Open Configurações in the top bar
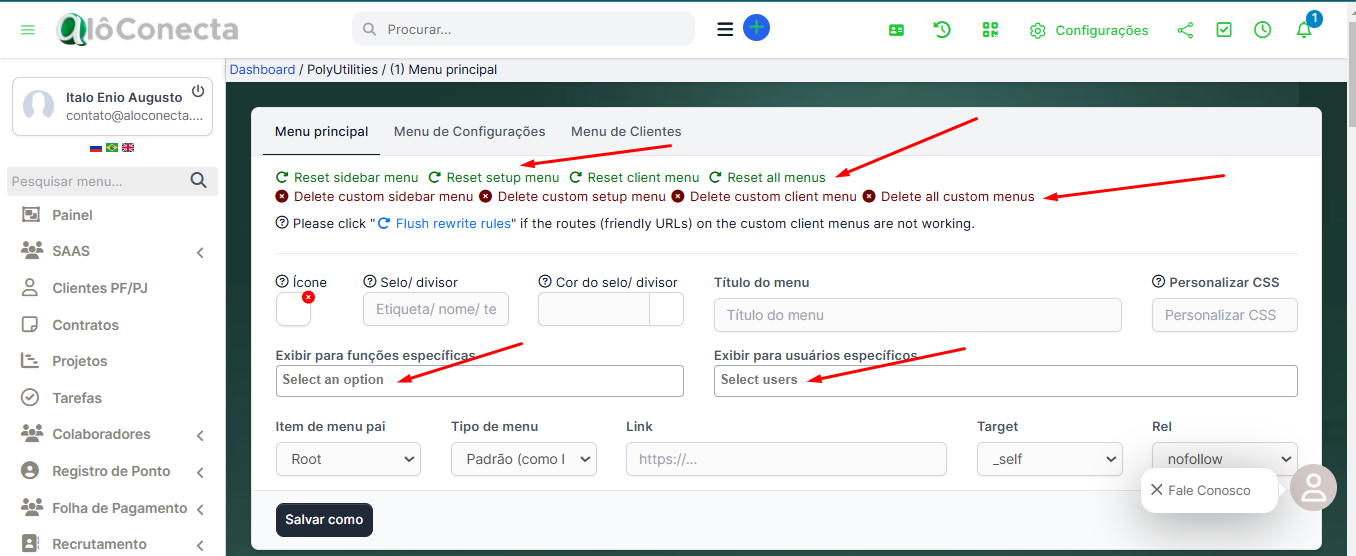Screen dimensions: 1356x556 [1089, 30]
